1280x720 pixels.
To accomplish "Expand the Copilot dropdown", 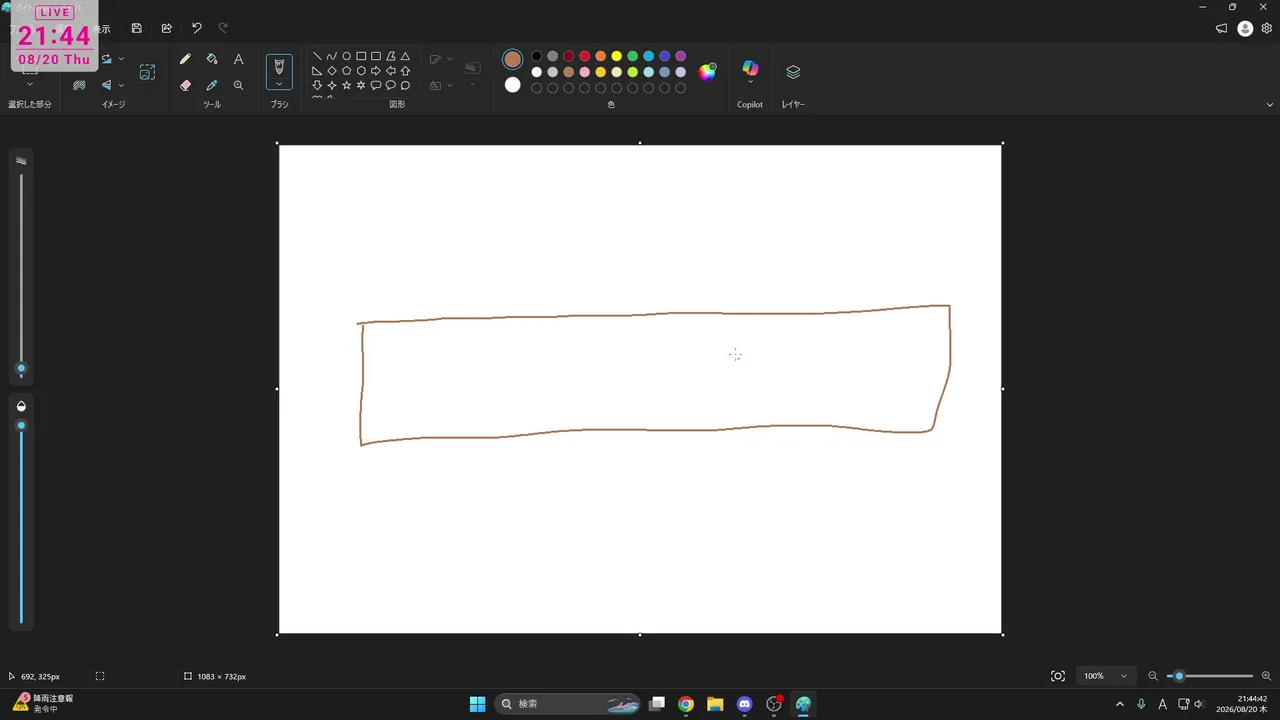I will pyautogui.click(x=750, y=83).
